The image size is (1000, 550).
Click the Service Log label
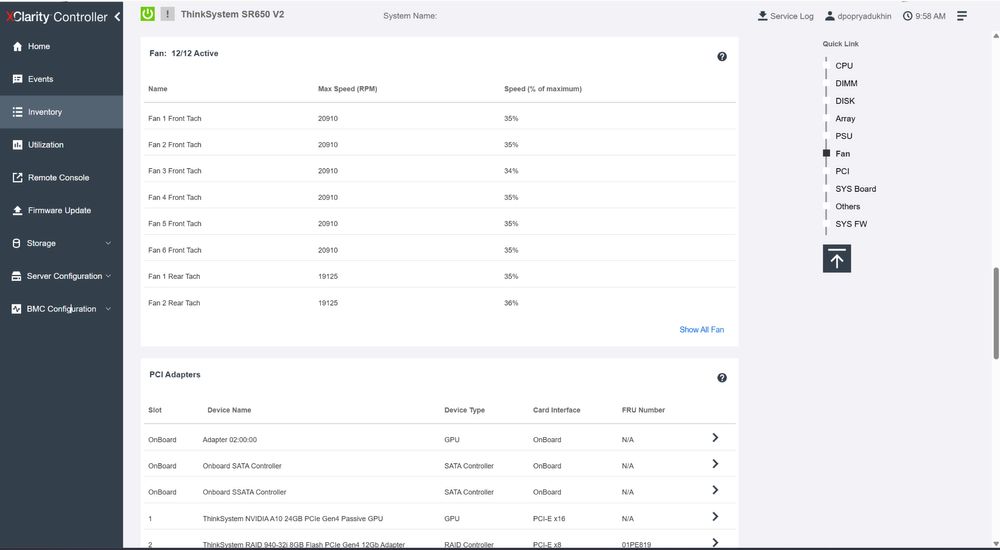pos(791,16)
